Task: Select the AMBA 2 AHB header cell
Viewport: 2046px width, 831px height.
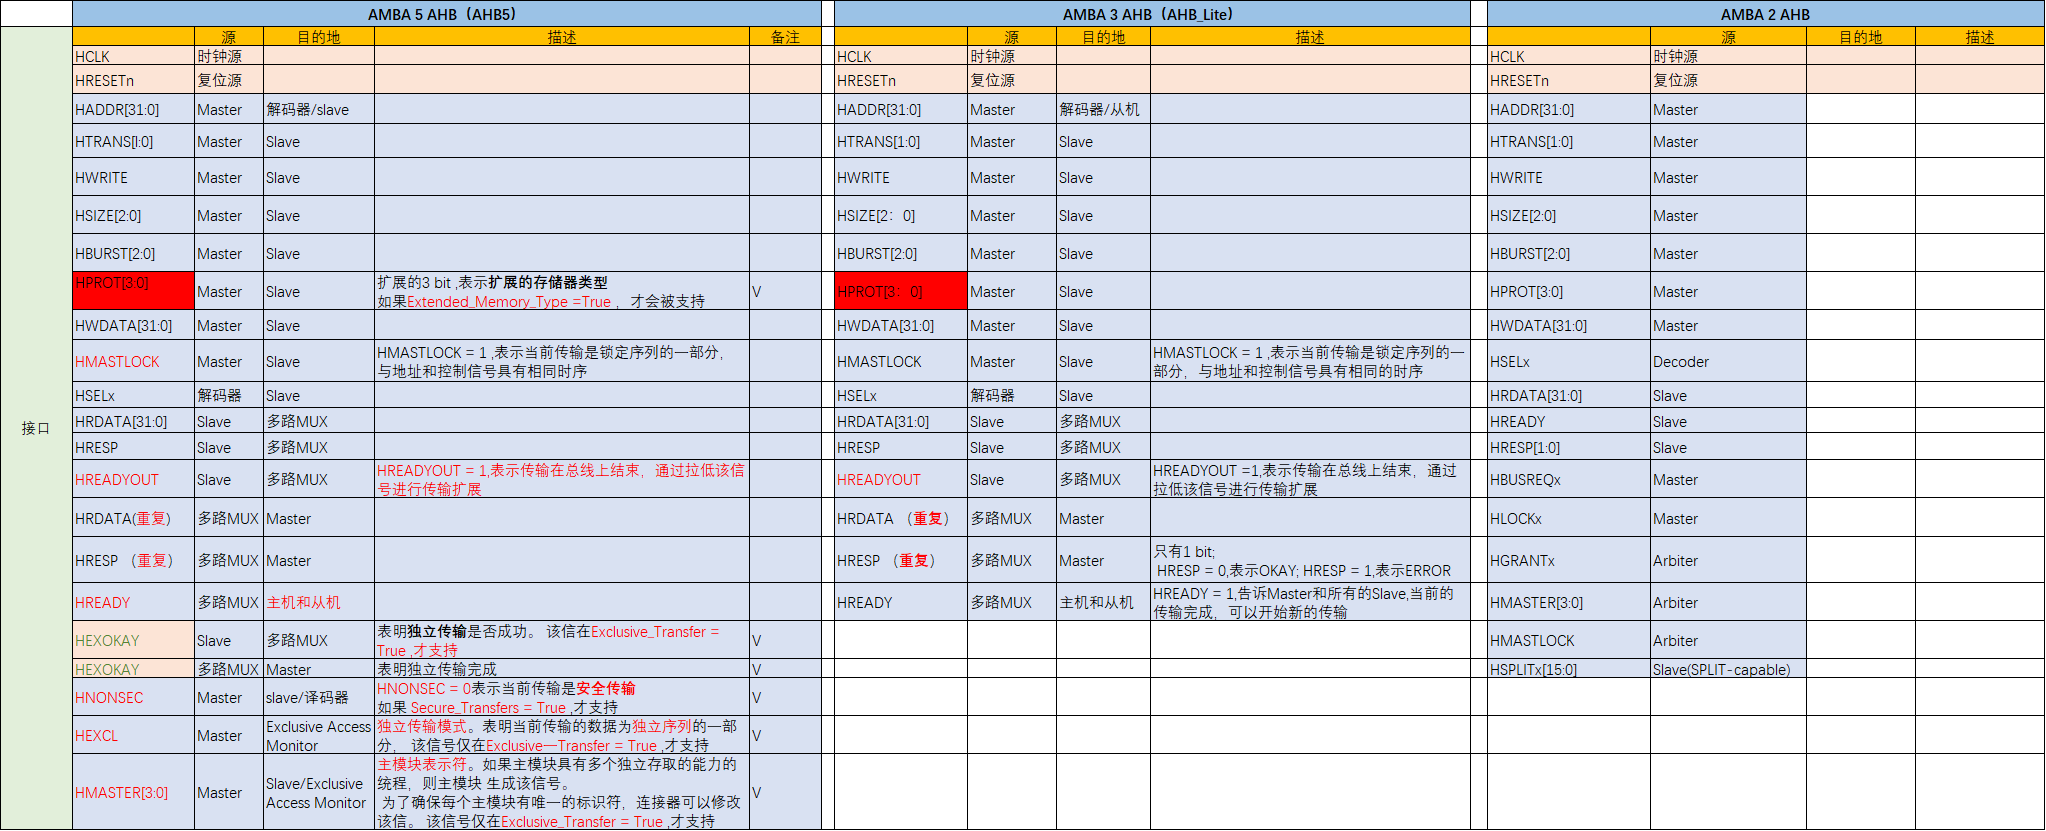Action: 1765,14
